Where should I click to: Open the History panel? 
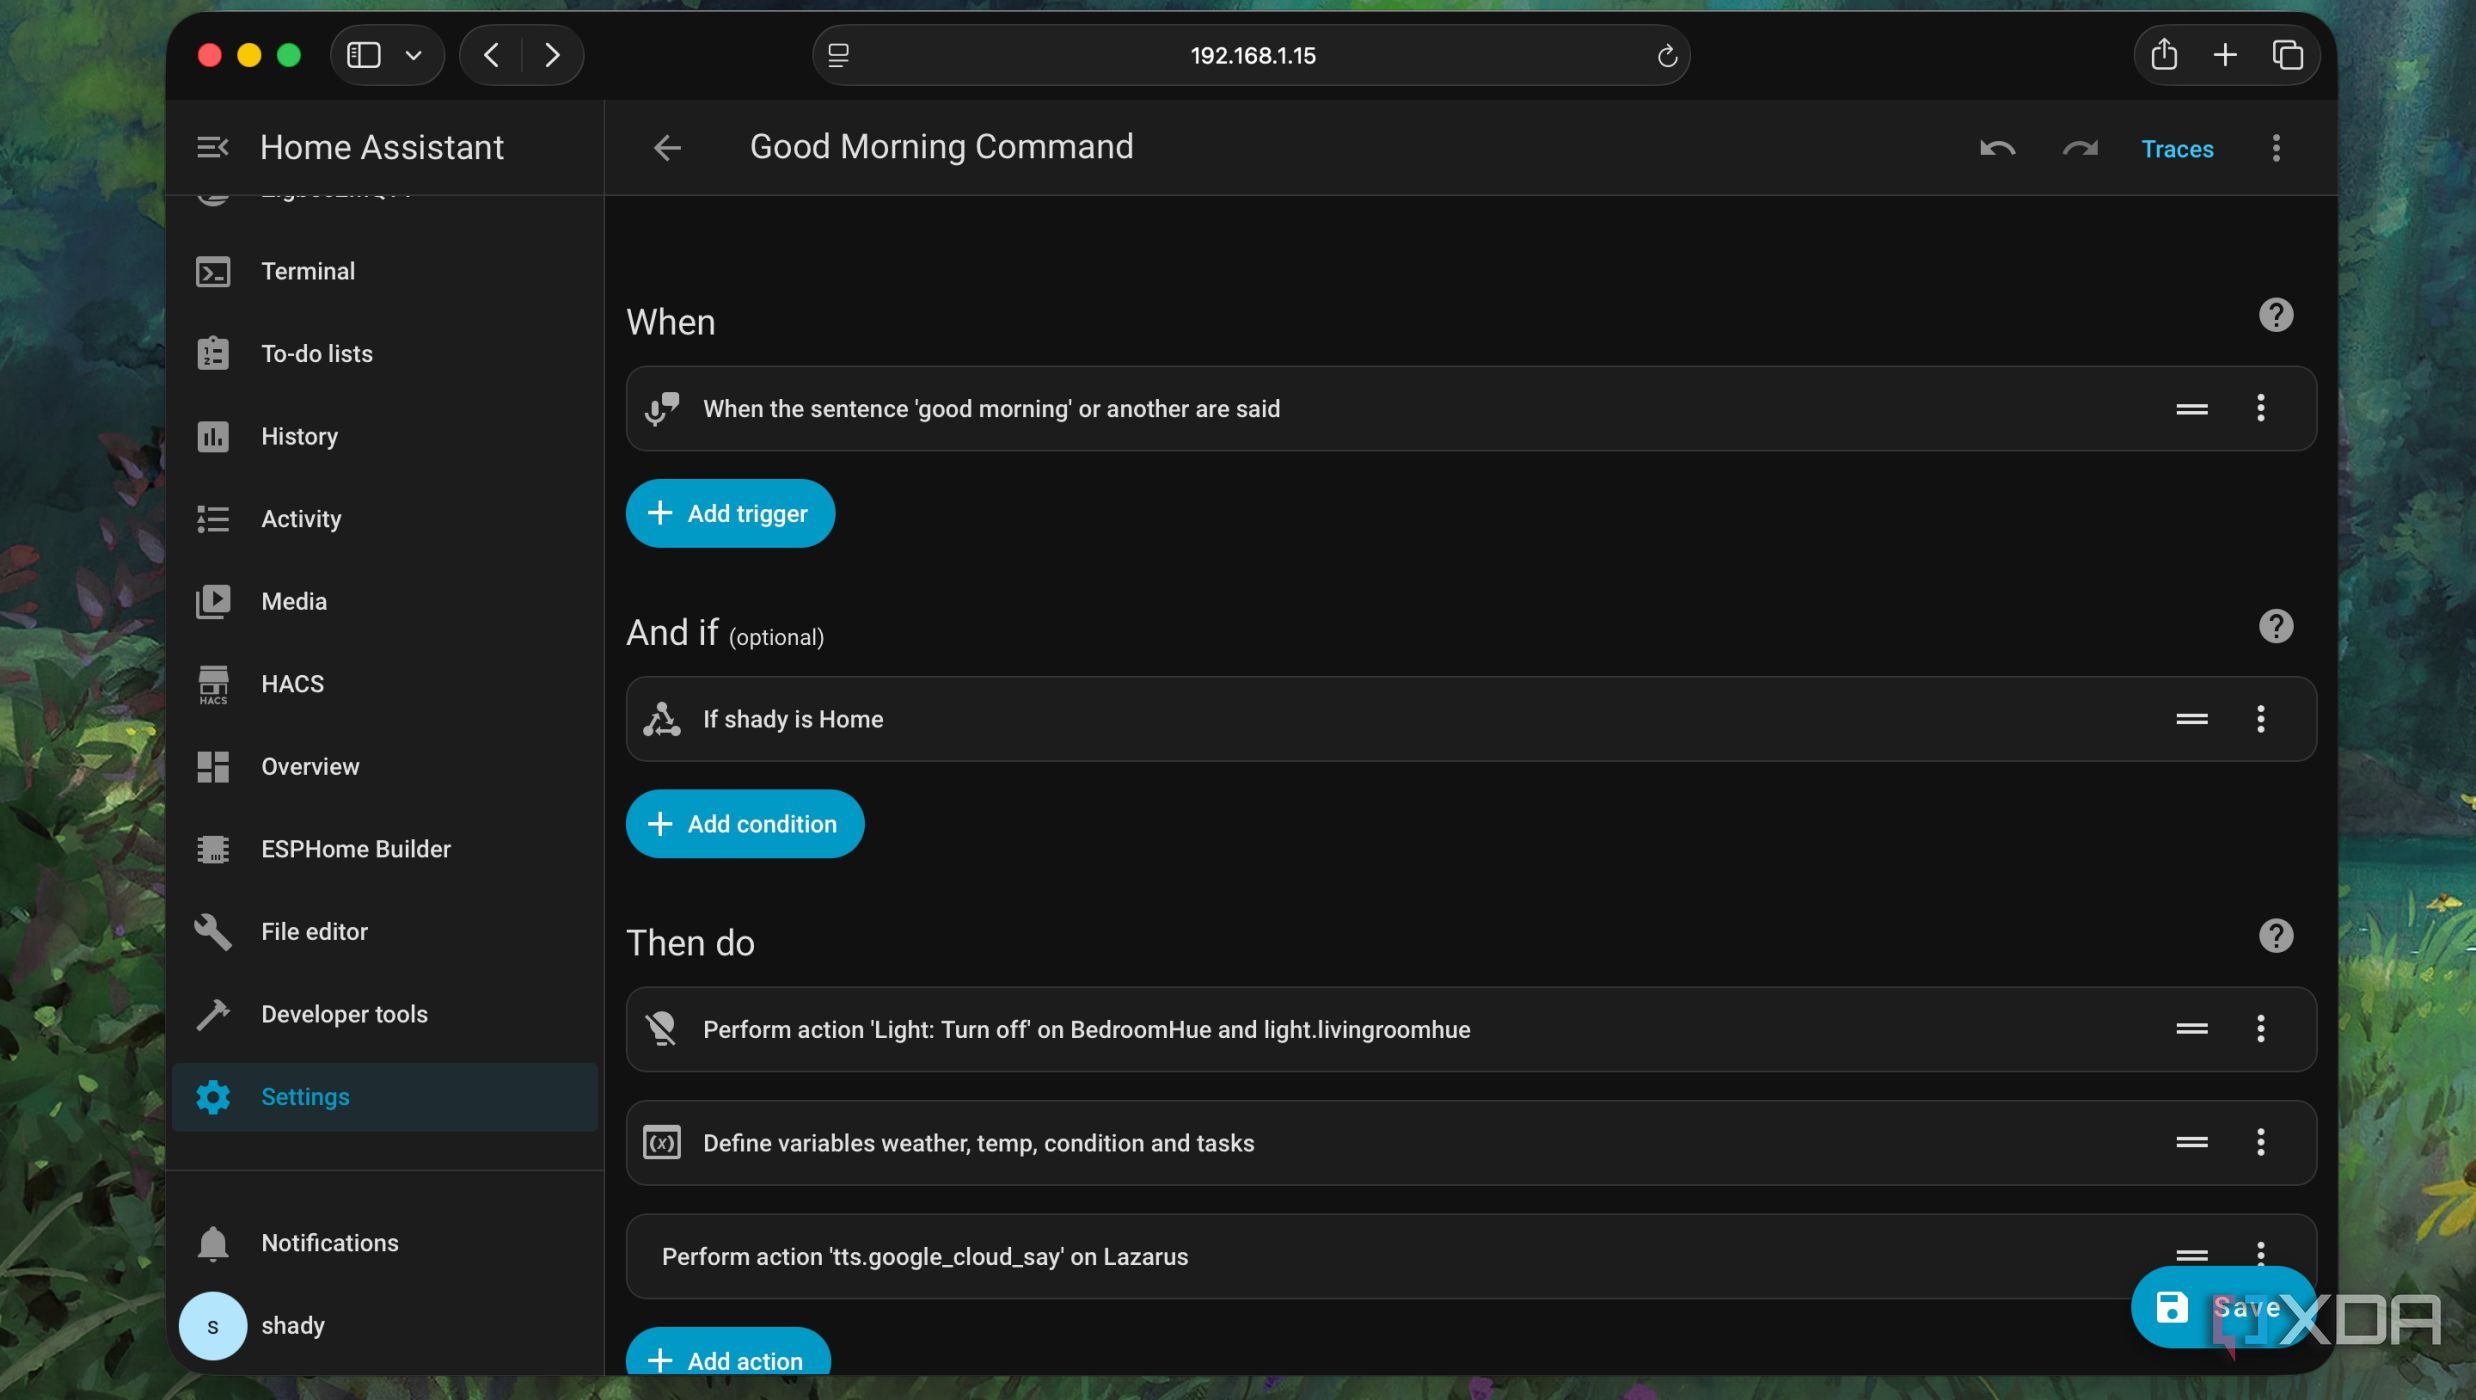[384, 437]
